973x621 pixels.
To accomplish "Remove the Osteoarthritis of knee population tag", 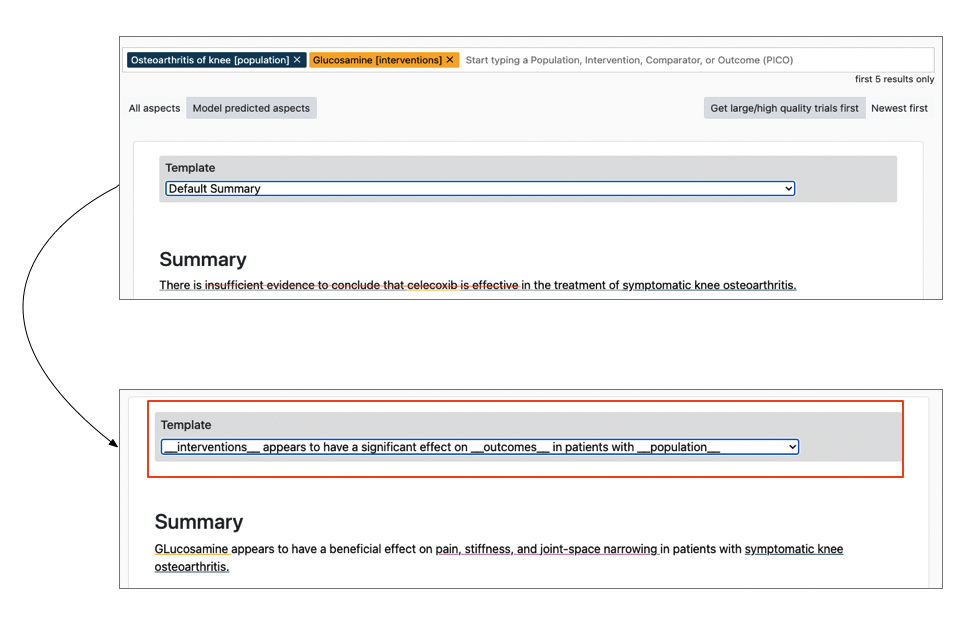I will 297,60.
